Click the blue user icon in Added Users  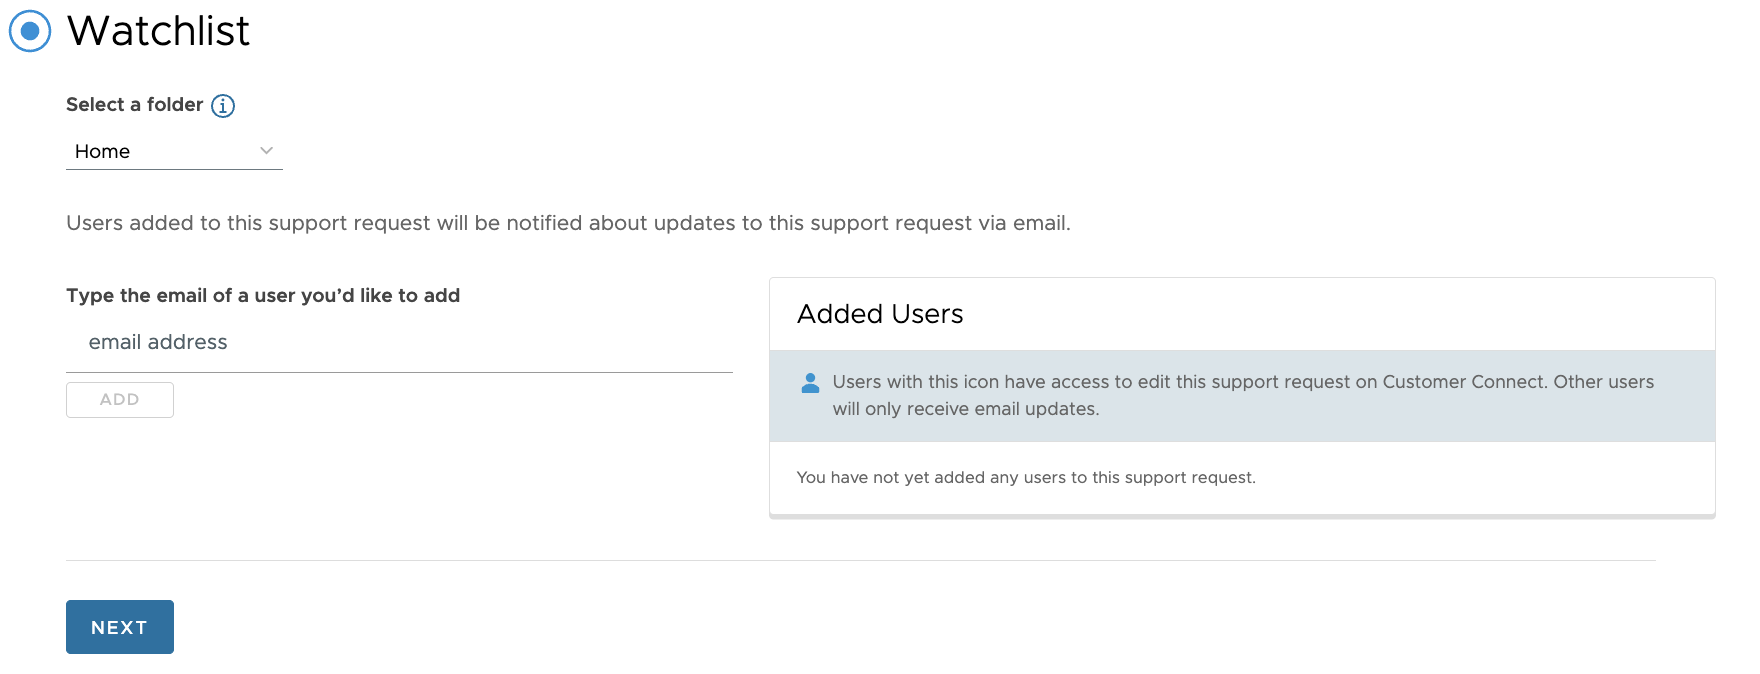(811, 383)
